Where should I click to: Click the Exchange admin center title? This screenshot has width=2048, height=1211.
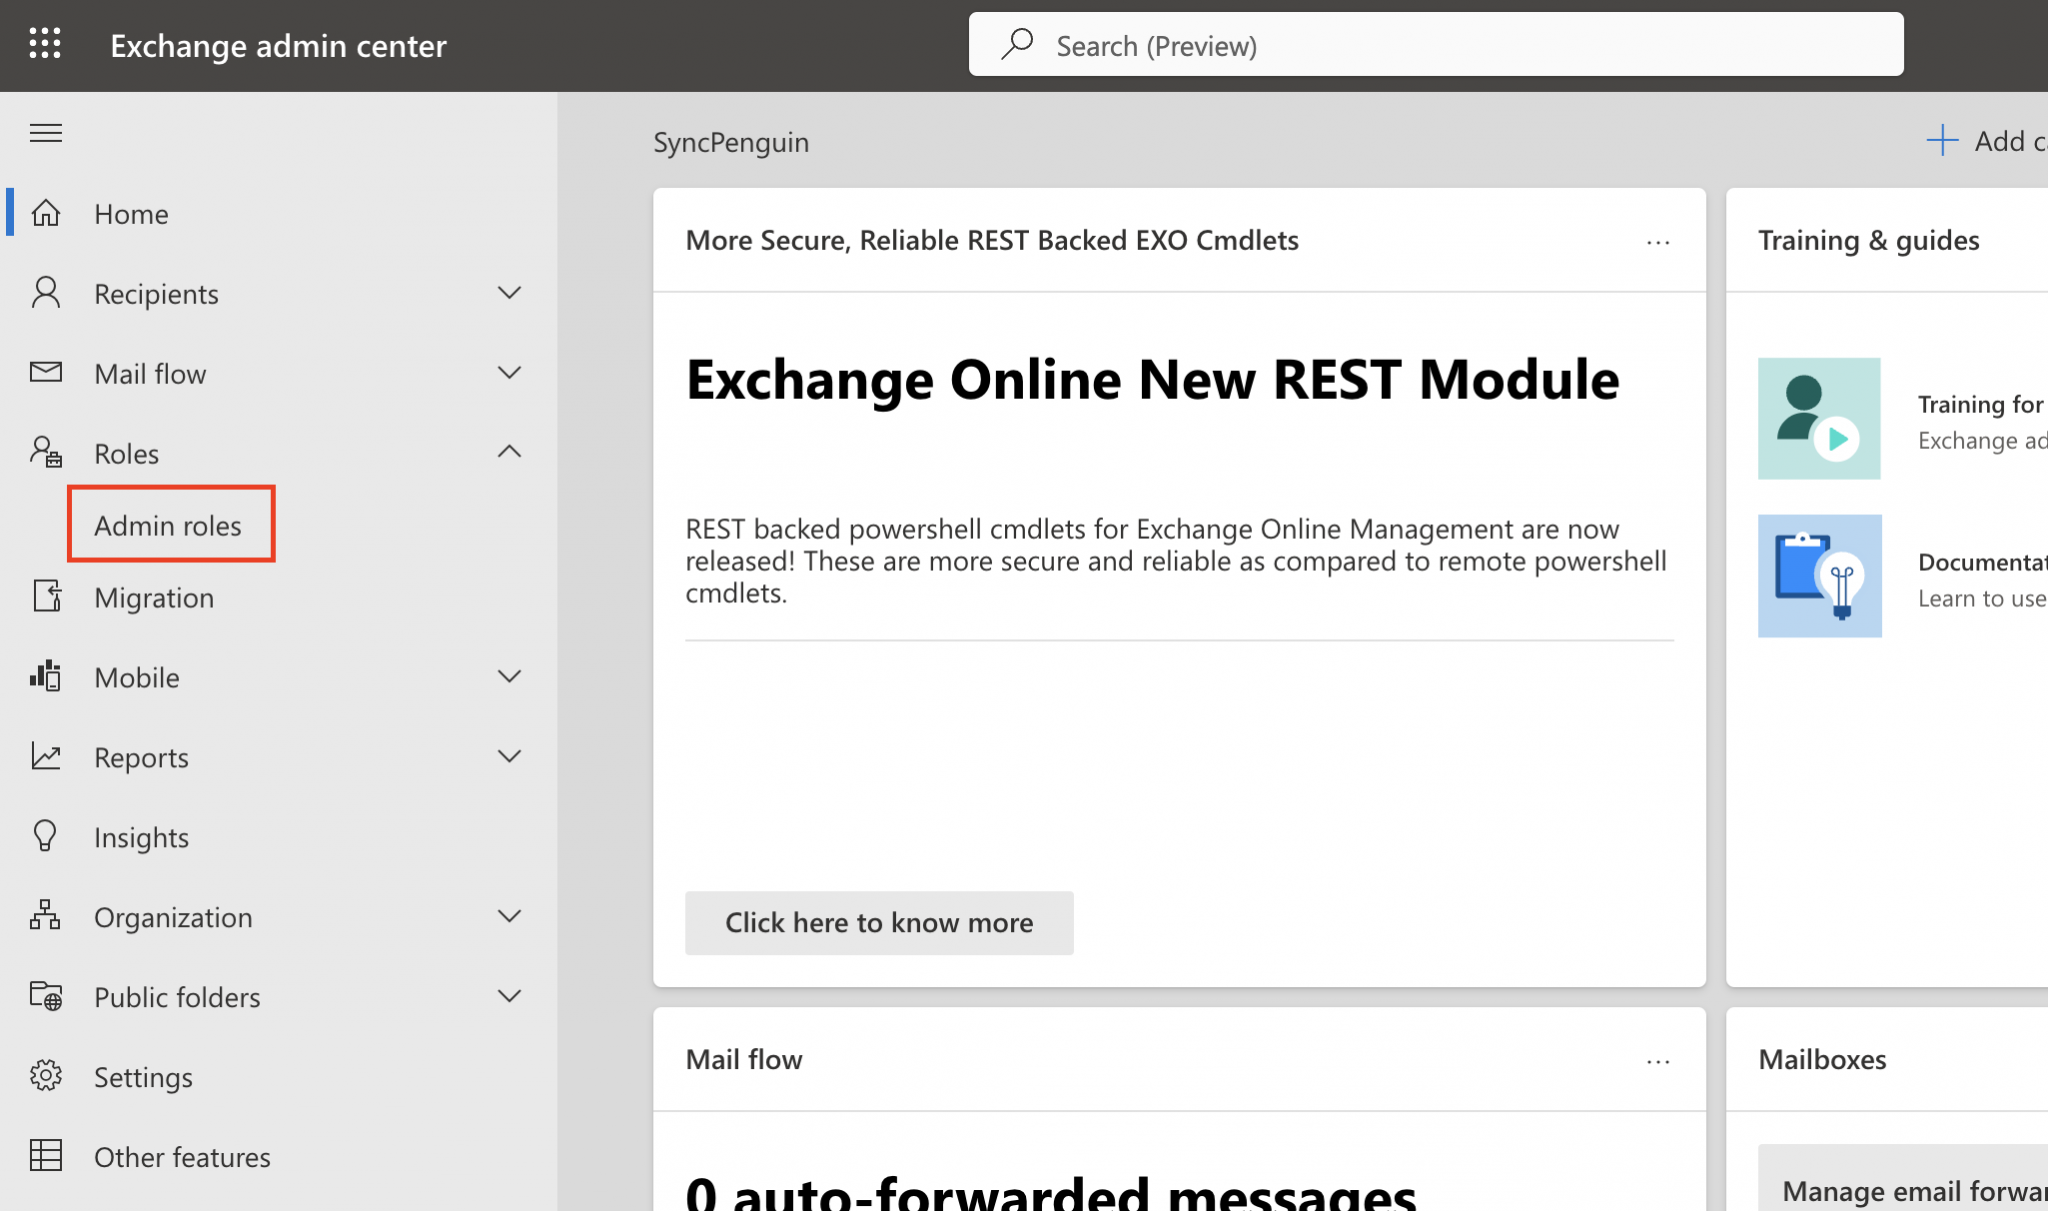[x=278, y=45]
